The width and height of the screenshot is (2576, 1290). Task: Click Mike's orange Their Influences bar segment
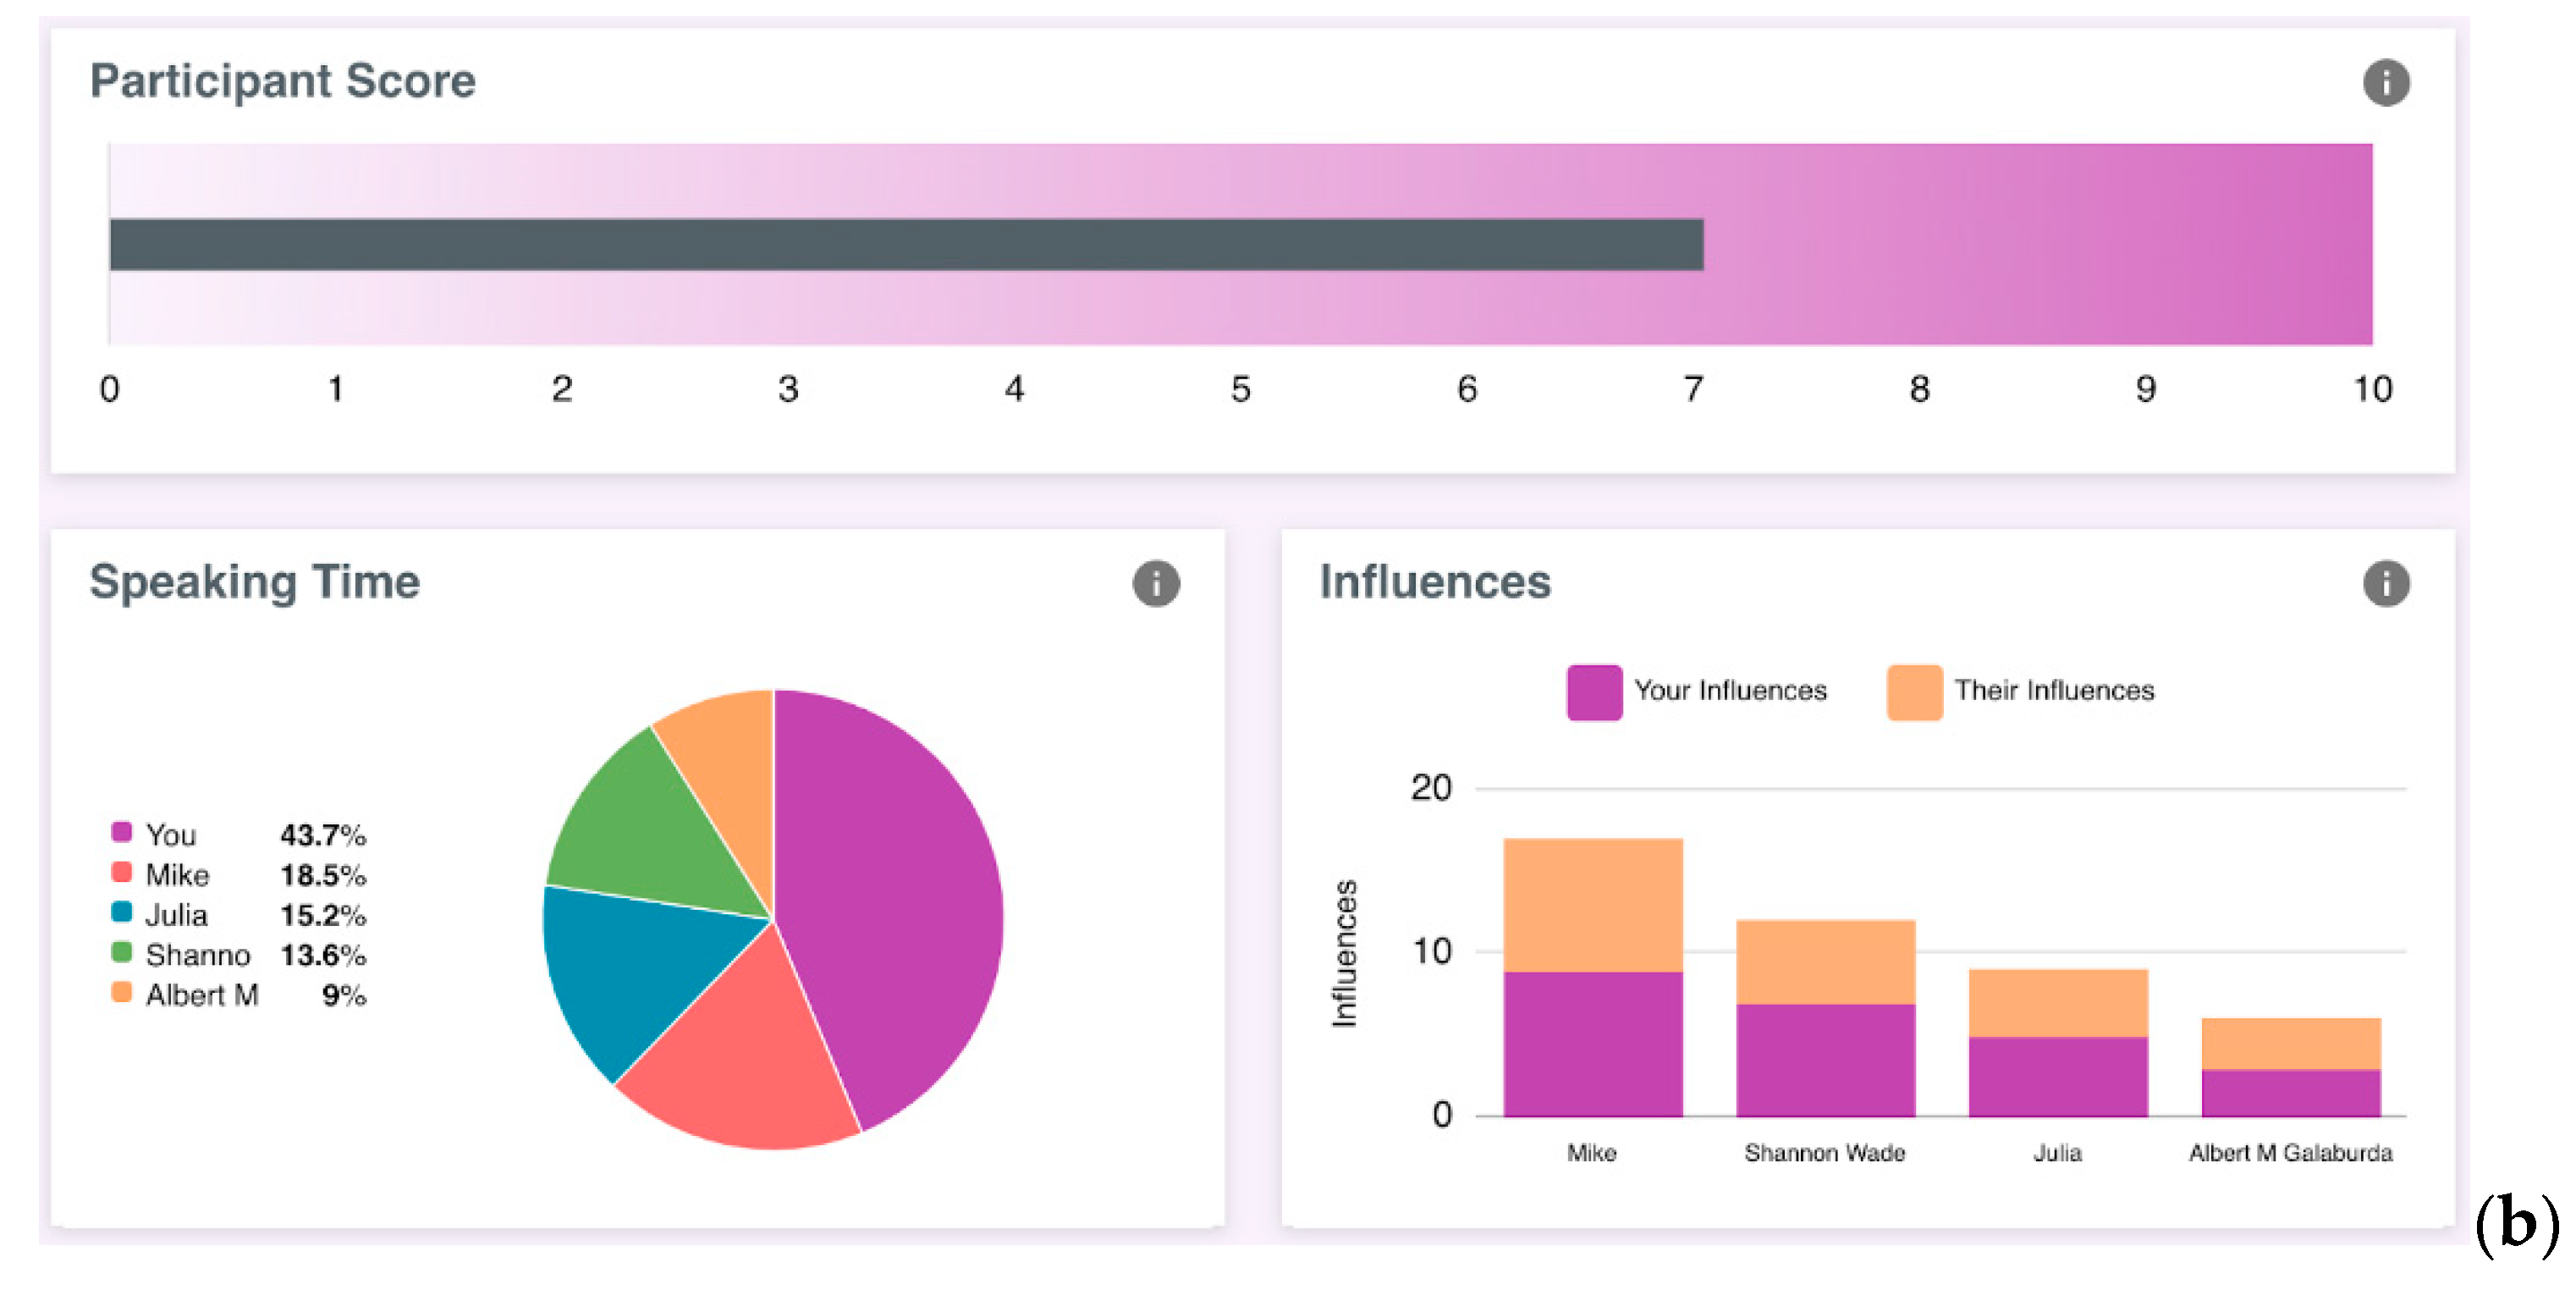(x=1592, y=904)
